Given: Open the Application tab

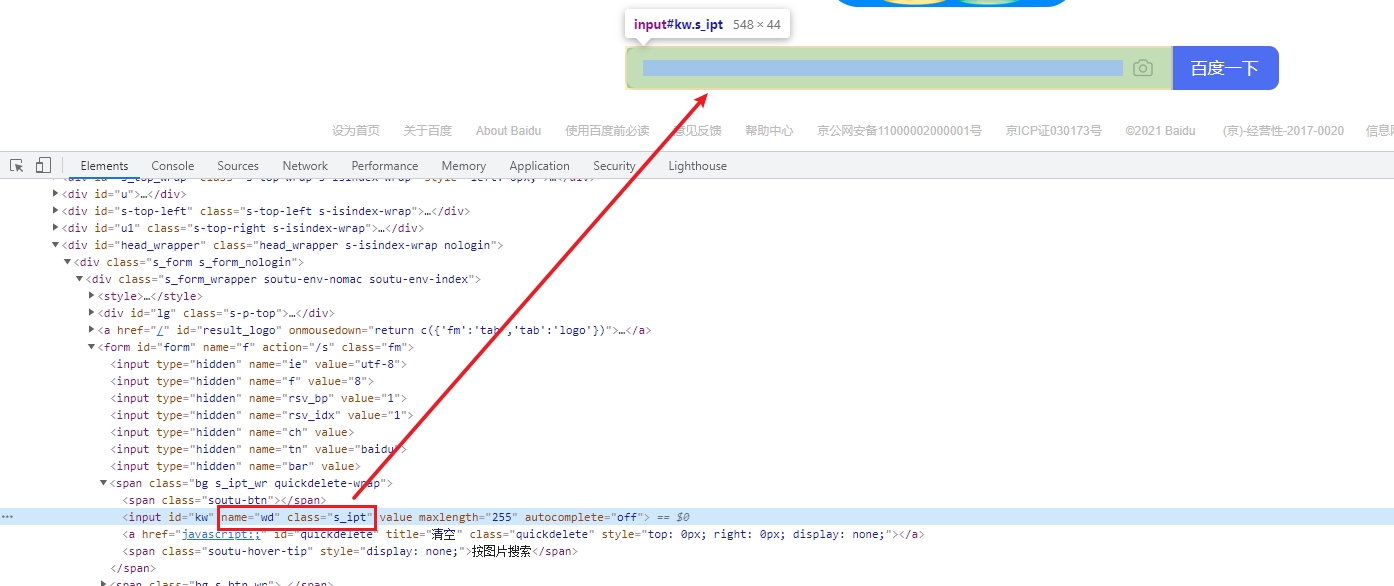Looking at the screenshot, I should coord(539,166).
